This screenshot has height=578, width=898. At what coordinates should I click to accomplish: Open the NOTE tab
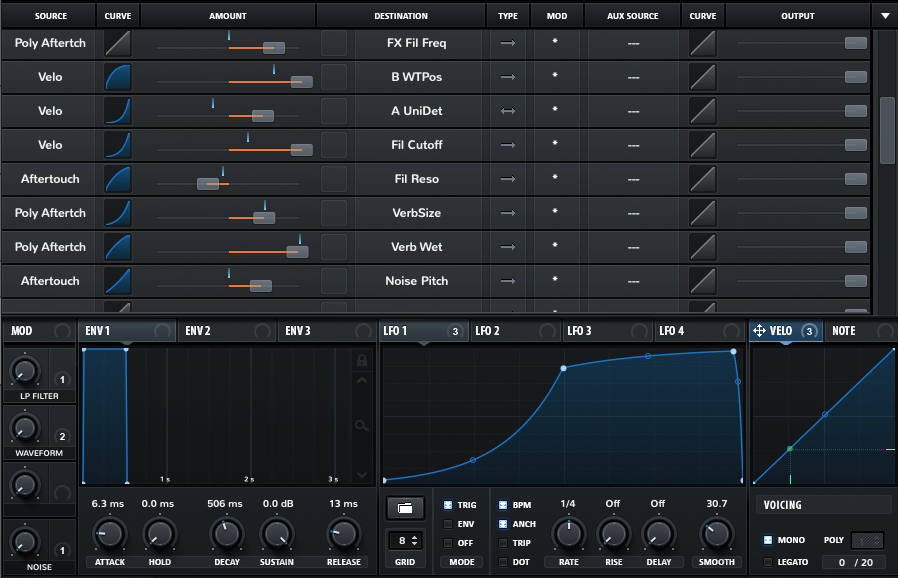pos(860,331)
